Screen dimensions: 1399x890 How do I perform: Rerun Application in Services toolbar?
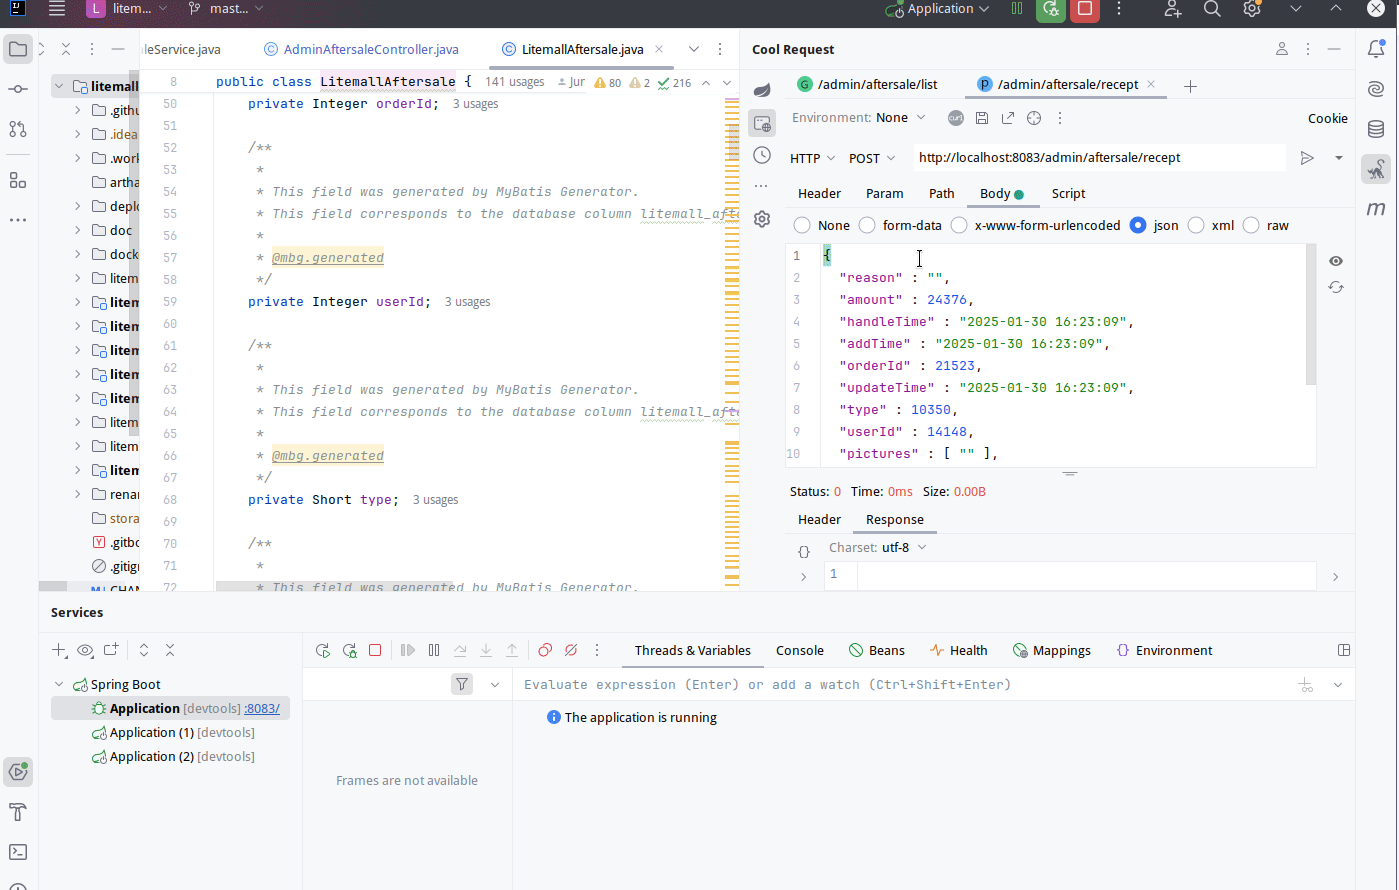pos(323,650)
